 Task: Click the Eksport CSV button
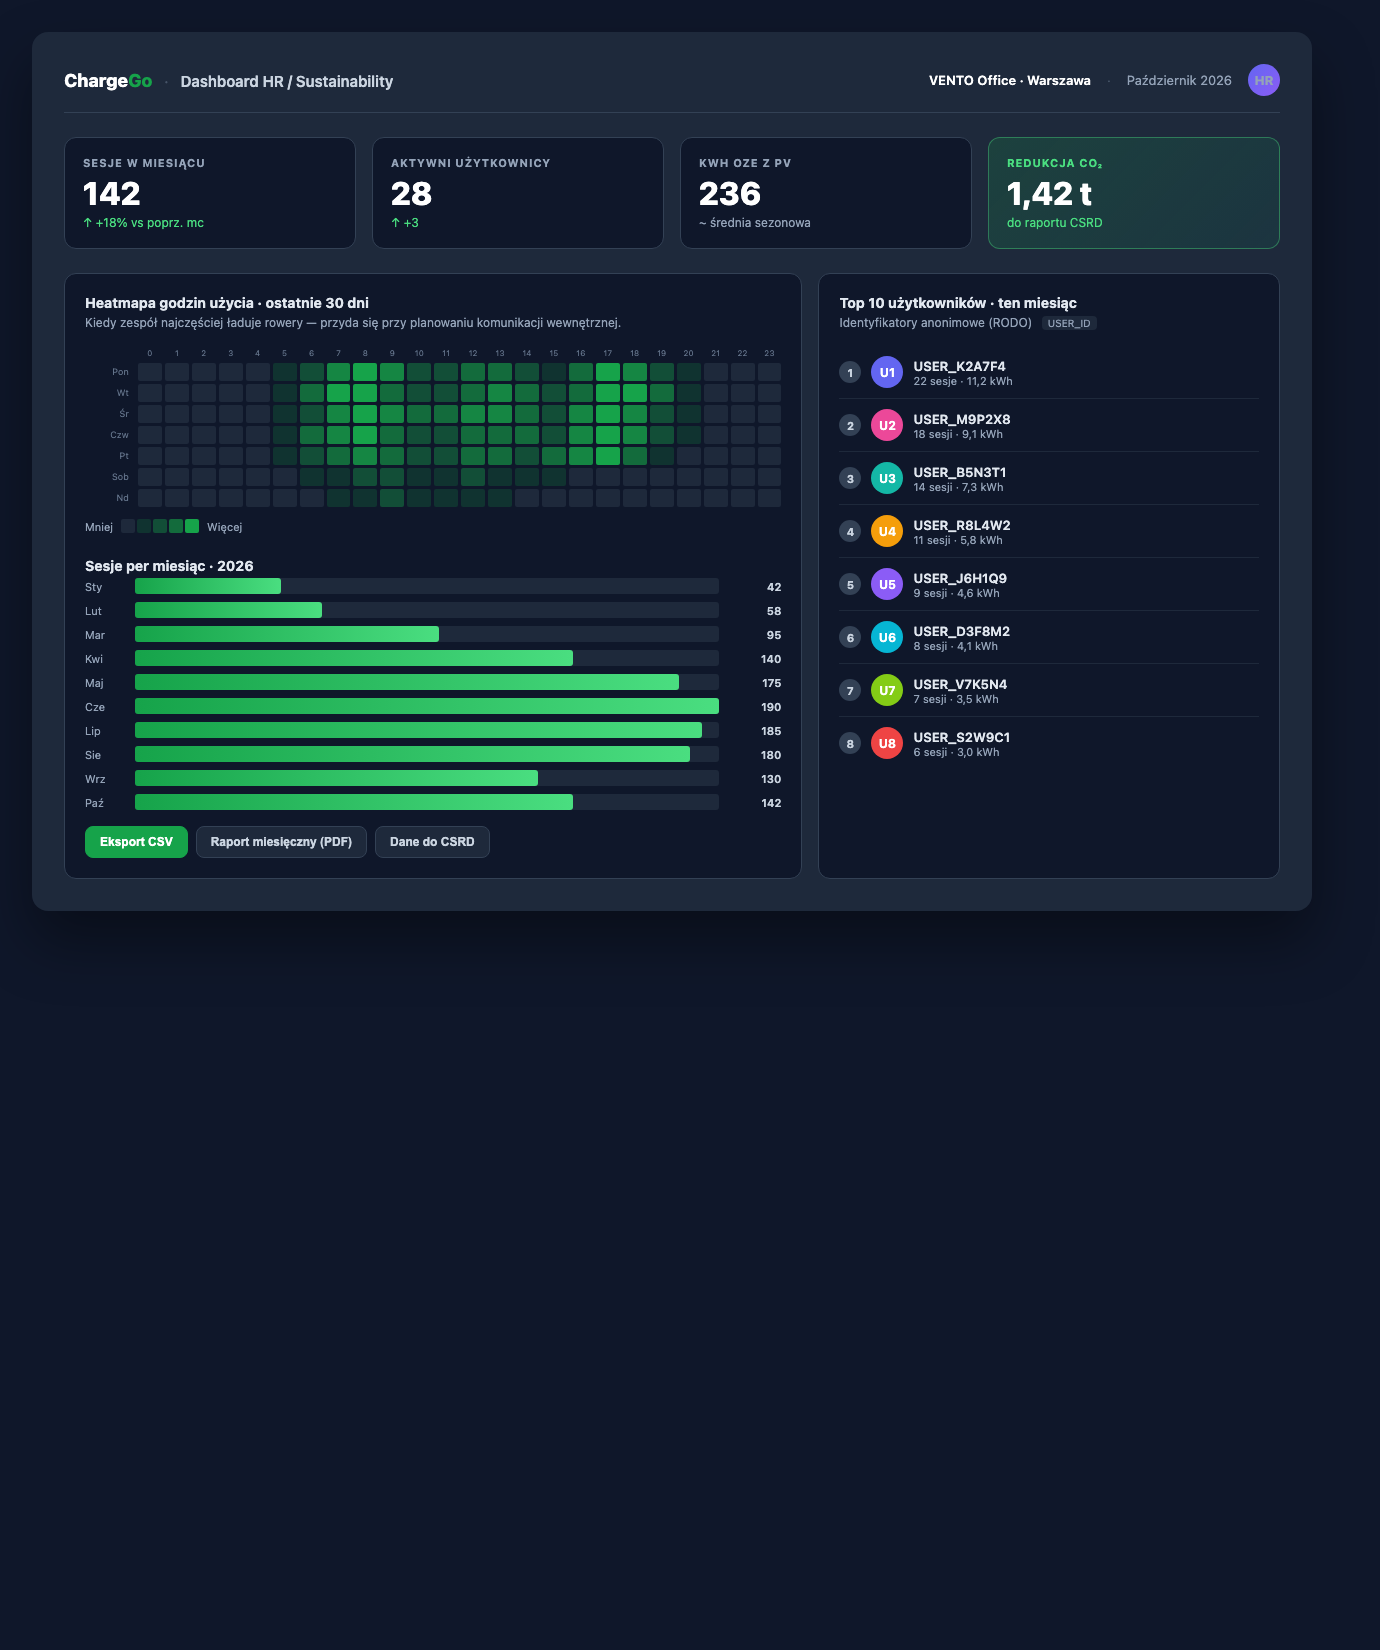click(x=136, y=842)
